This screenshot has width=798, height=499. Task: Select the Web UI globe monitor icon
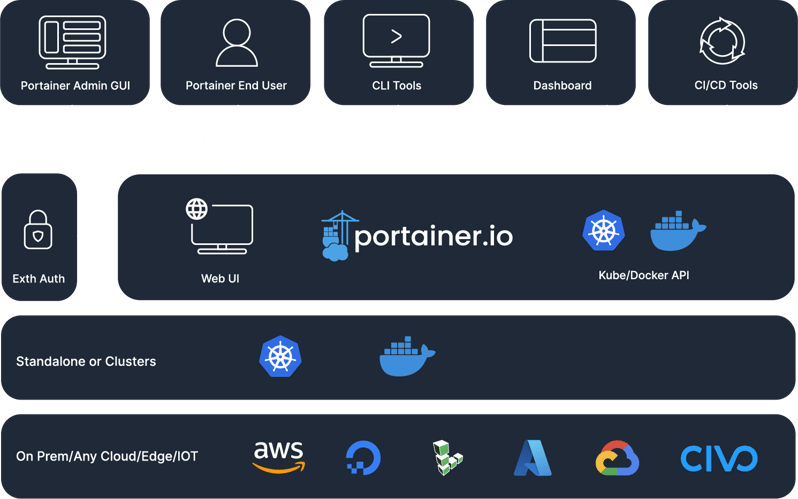coord(219,226)
